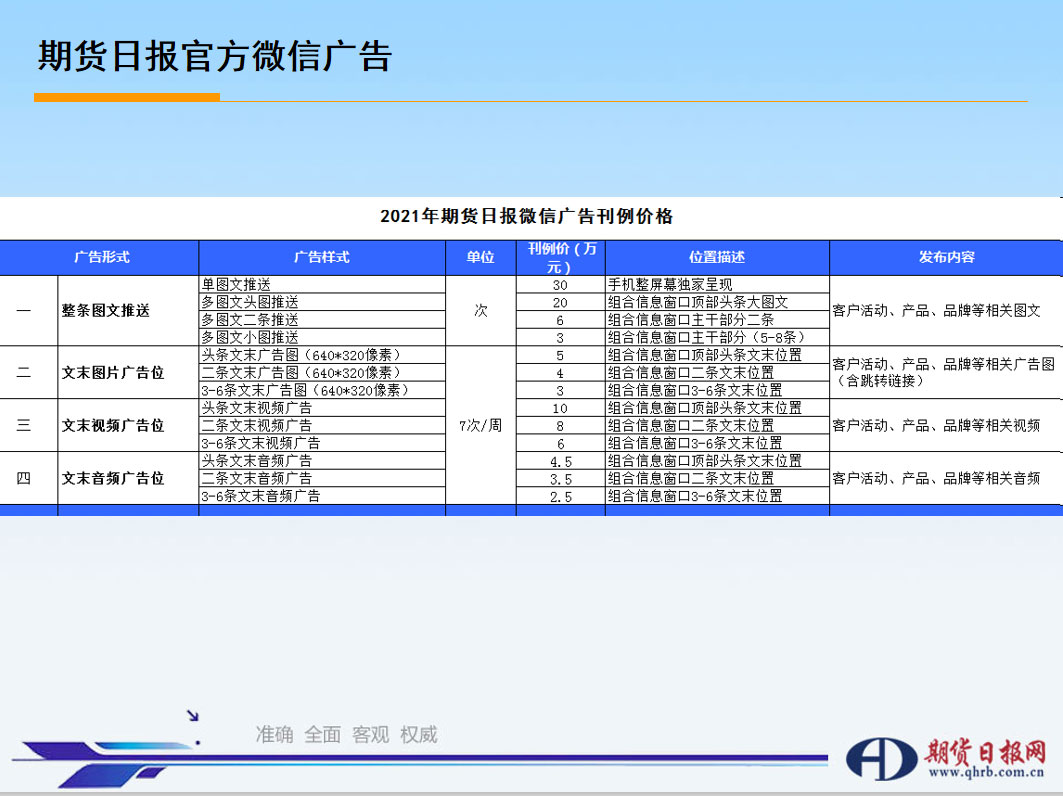Click the 整条图文推送 row label

tap(105, 311)
